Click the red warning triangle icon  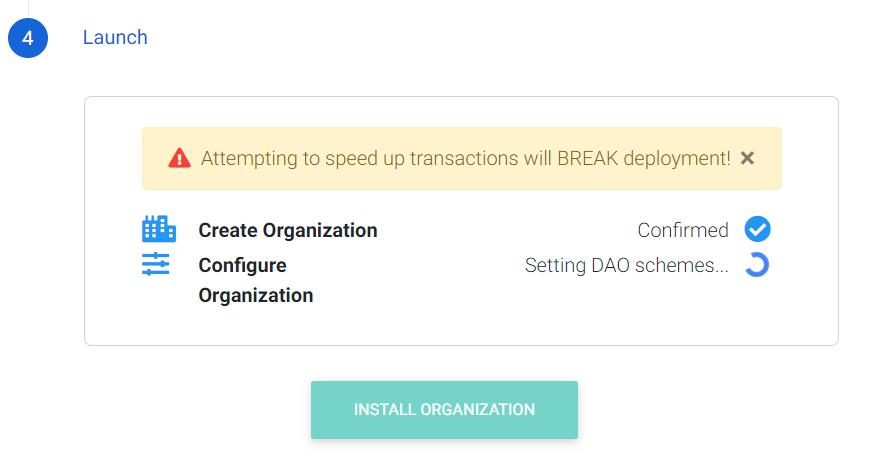[x=179, y=158]
